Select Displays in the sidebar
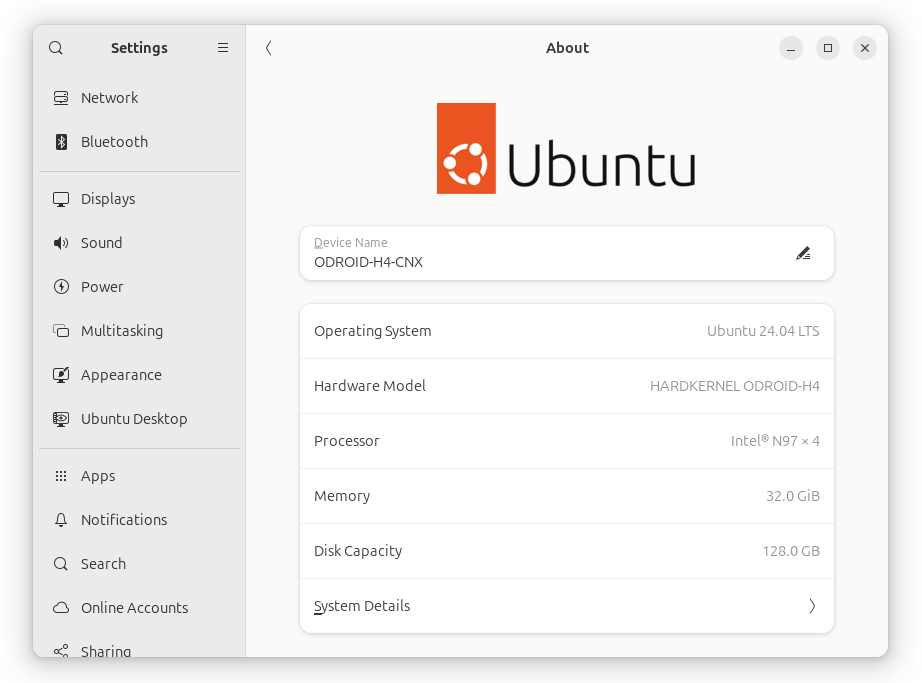The image size is (922, 683). point(139,199)
